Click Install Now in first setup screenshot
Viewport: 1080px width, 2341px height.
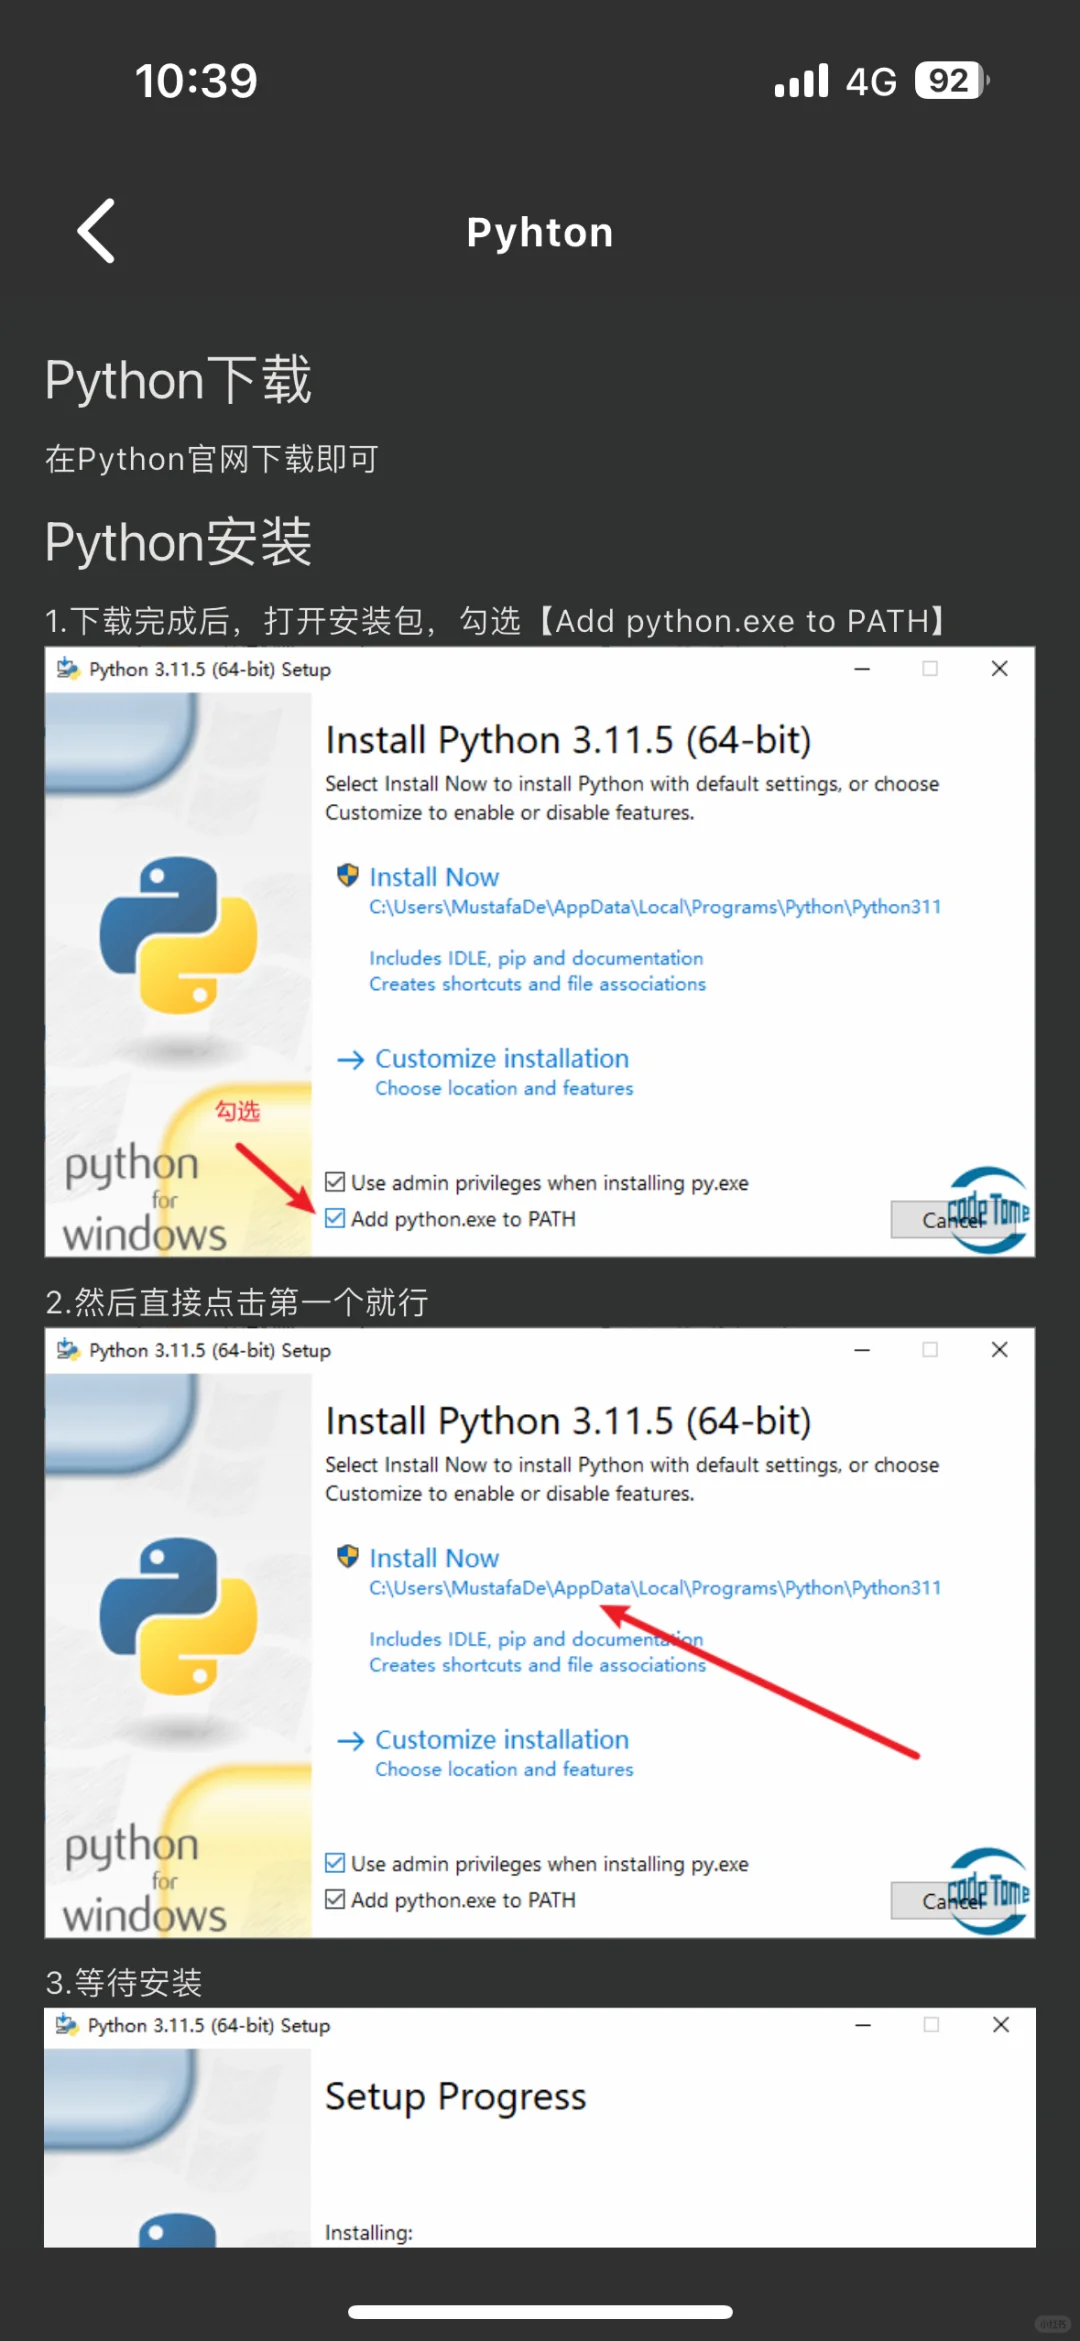434,877
